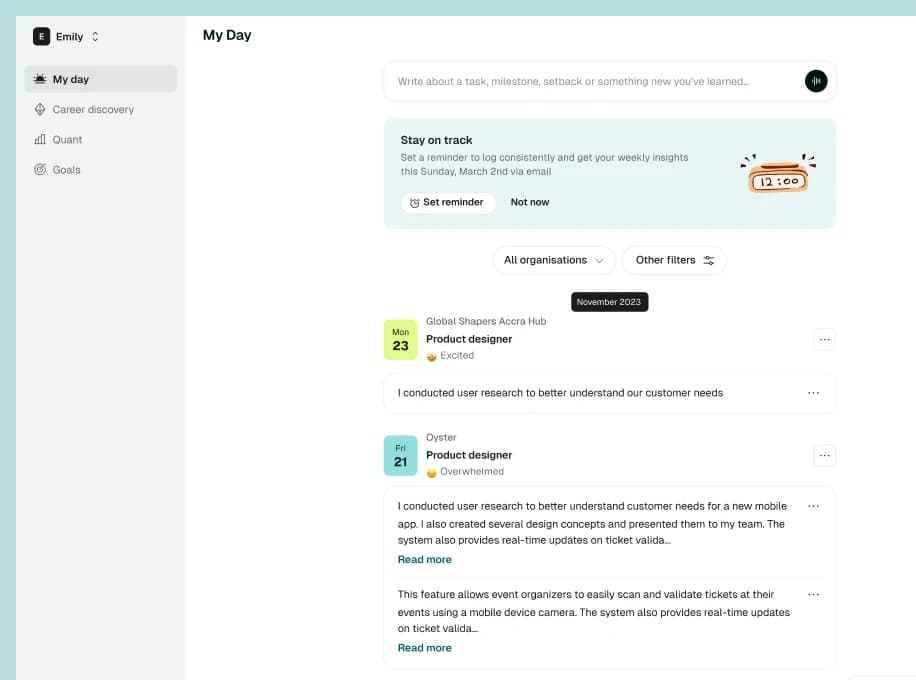Click the filter sliders icon

[x=709, y=260]
